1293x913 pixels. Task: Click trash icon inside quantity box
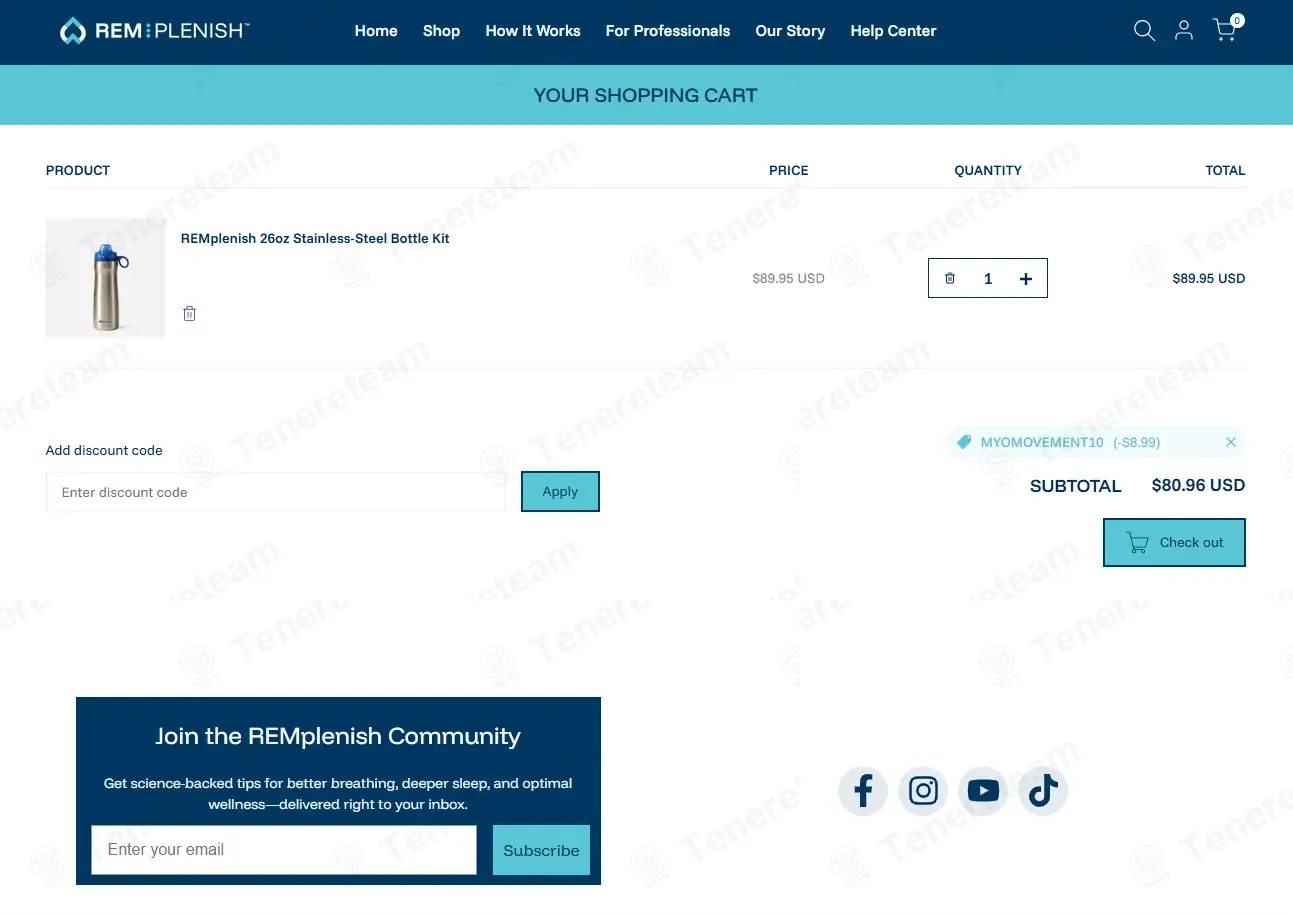click(950, 279)
